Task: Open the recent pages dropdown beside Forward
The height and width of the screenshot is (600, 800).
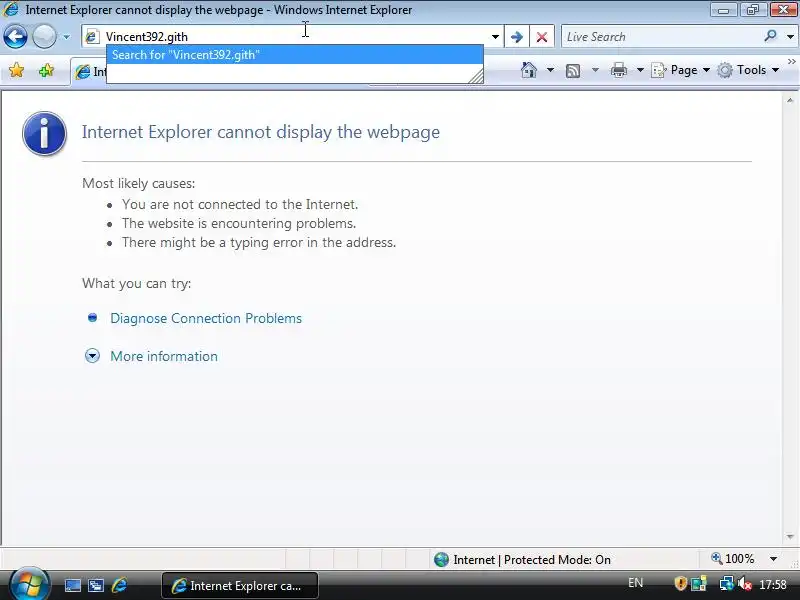Action: tap(66, 37)
